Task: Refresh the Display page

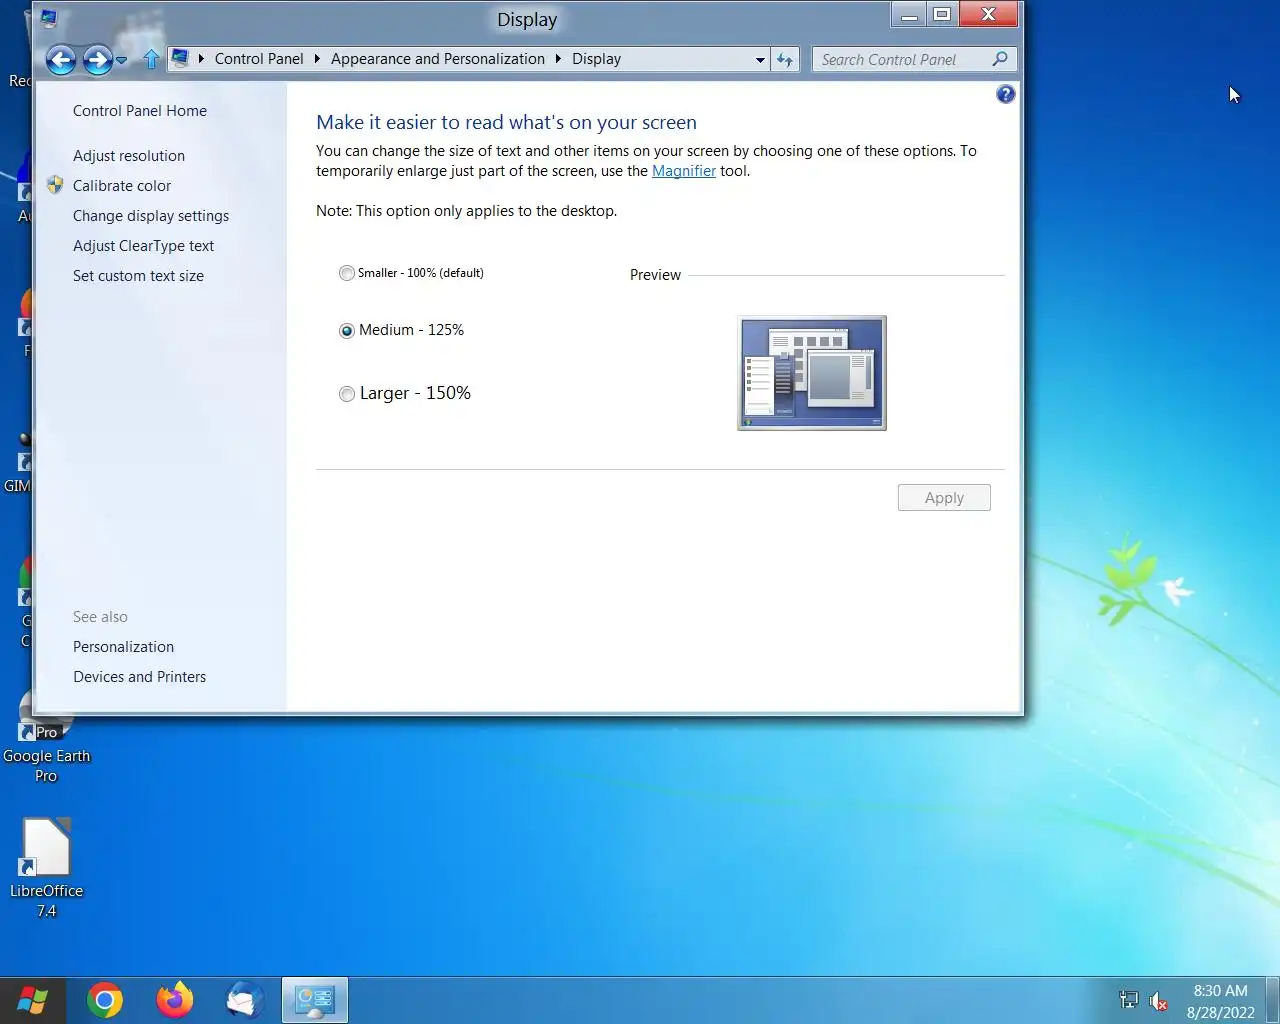Action: click(x=785, y=60)
